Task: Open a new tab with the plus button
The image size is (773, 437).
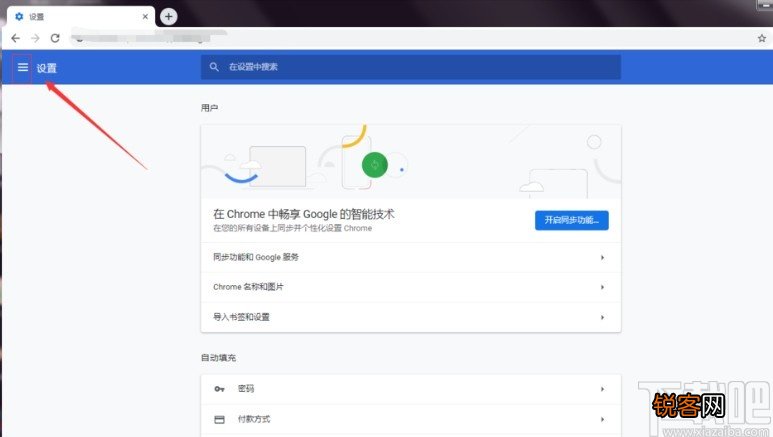Action: pos(169,17)
